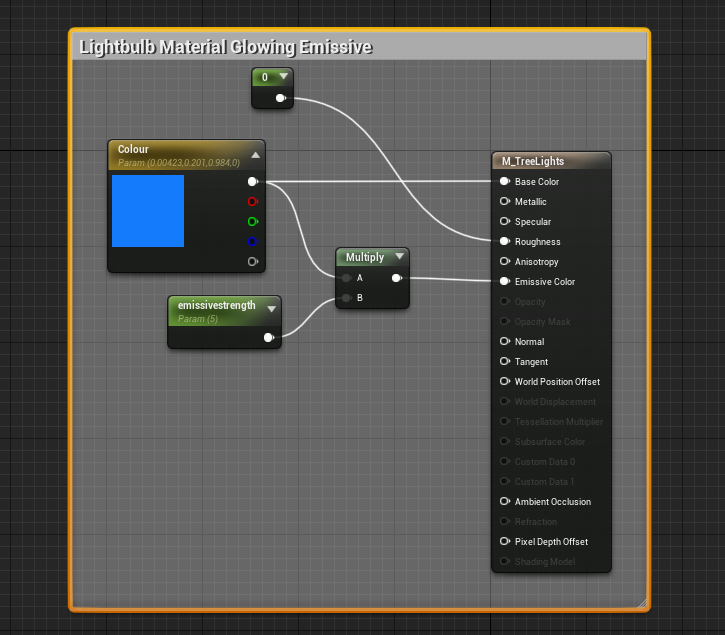
Task: Click the disabled Tessellation Multiplier pin
Action: (x=504, y=421)
